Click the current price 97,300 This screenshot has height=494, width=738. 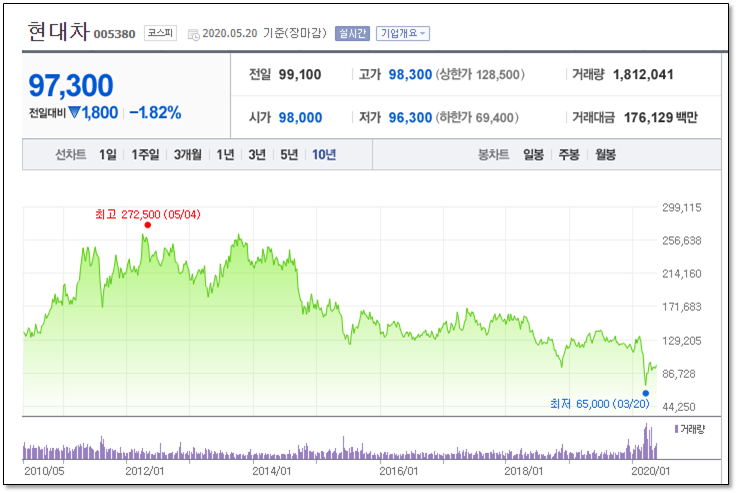point(71,85)
